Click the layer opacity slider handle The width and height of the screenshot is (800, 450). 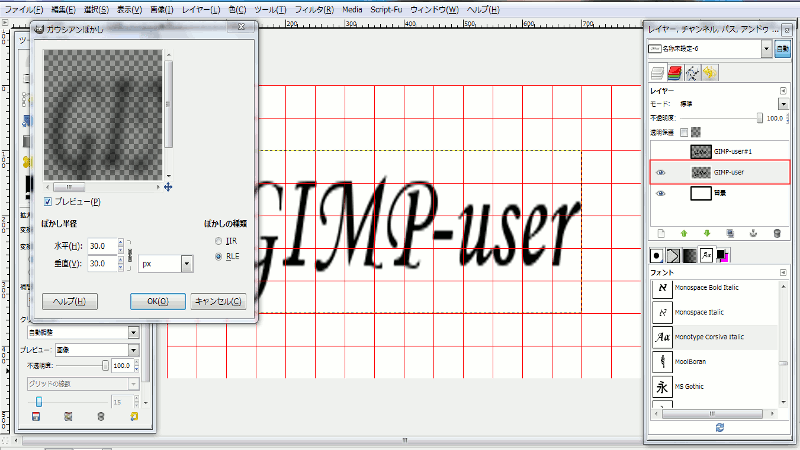pos(760,118)
